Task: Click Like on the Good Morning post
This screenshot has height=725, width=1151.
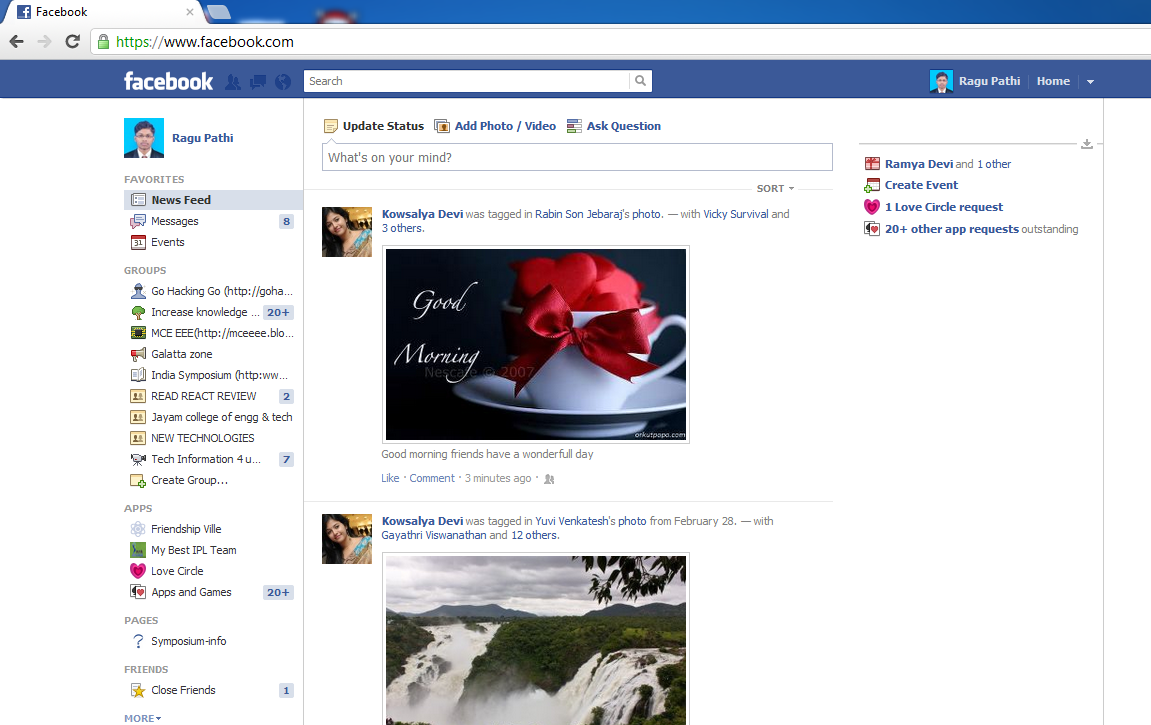Action: coord(390,478)
